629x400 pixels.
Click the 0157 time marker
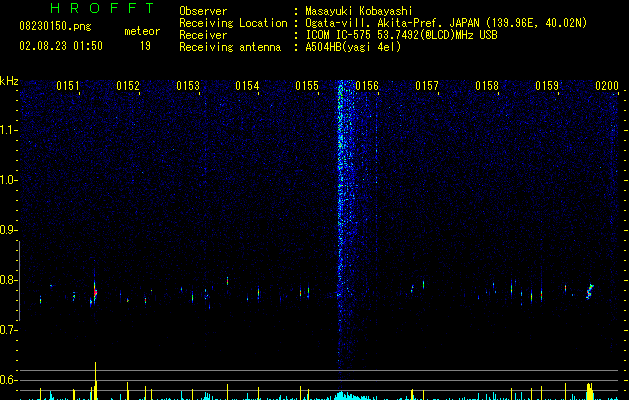(x=427, y=86)
